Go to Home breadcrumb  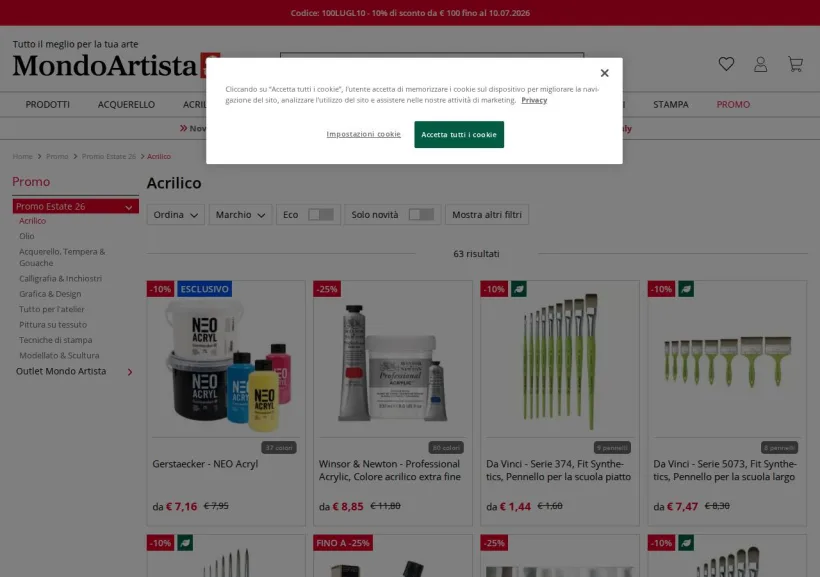22,156
